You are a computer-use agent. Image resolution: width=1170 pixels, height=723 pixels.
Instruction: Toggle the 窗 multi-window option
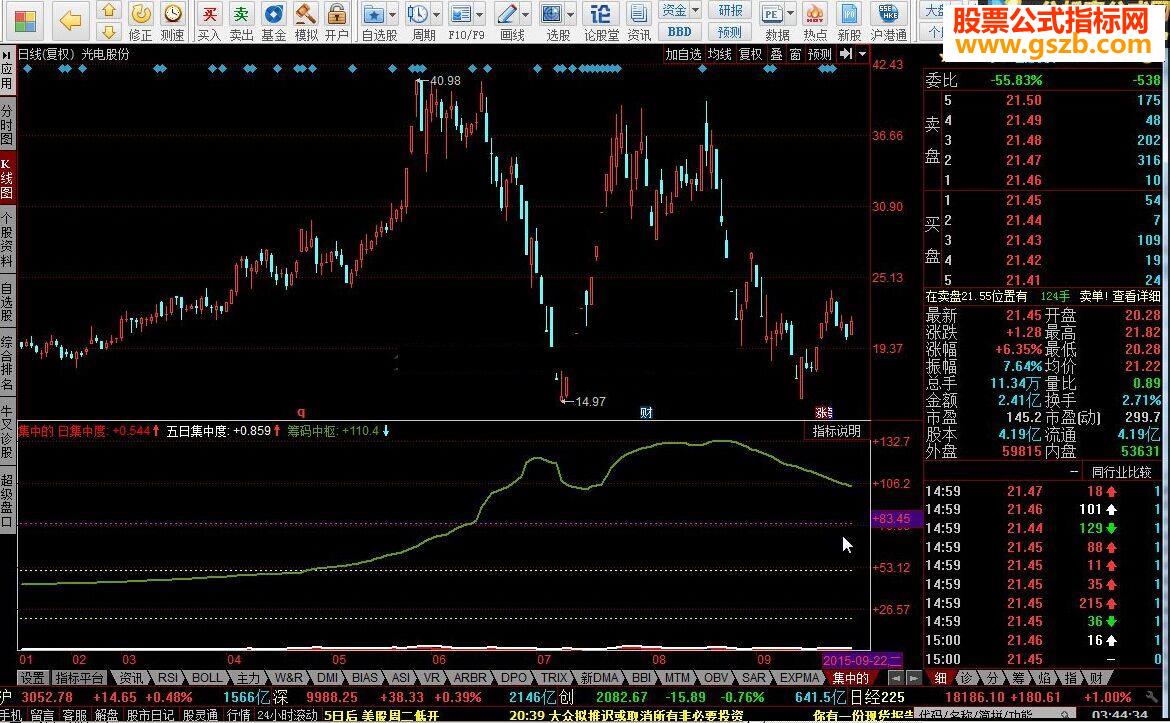click(x=795, y=54)
